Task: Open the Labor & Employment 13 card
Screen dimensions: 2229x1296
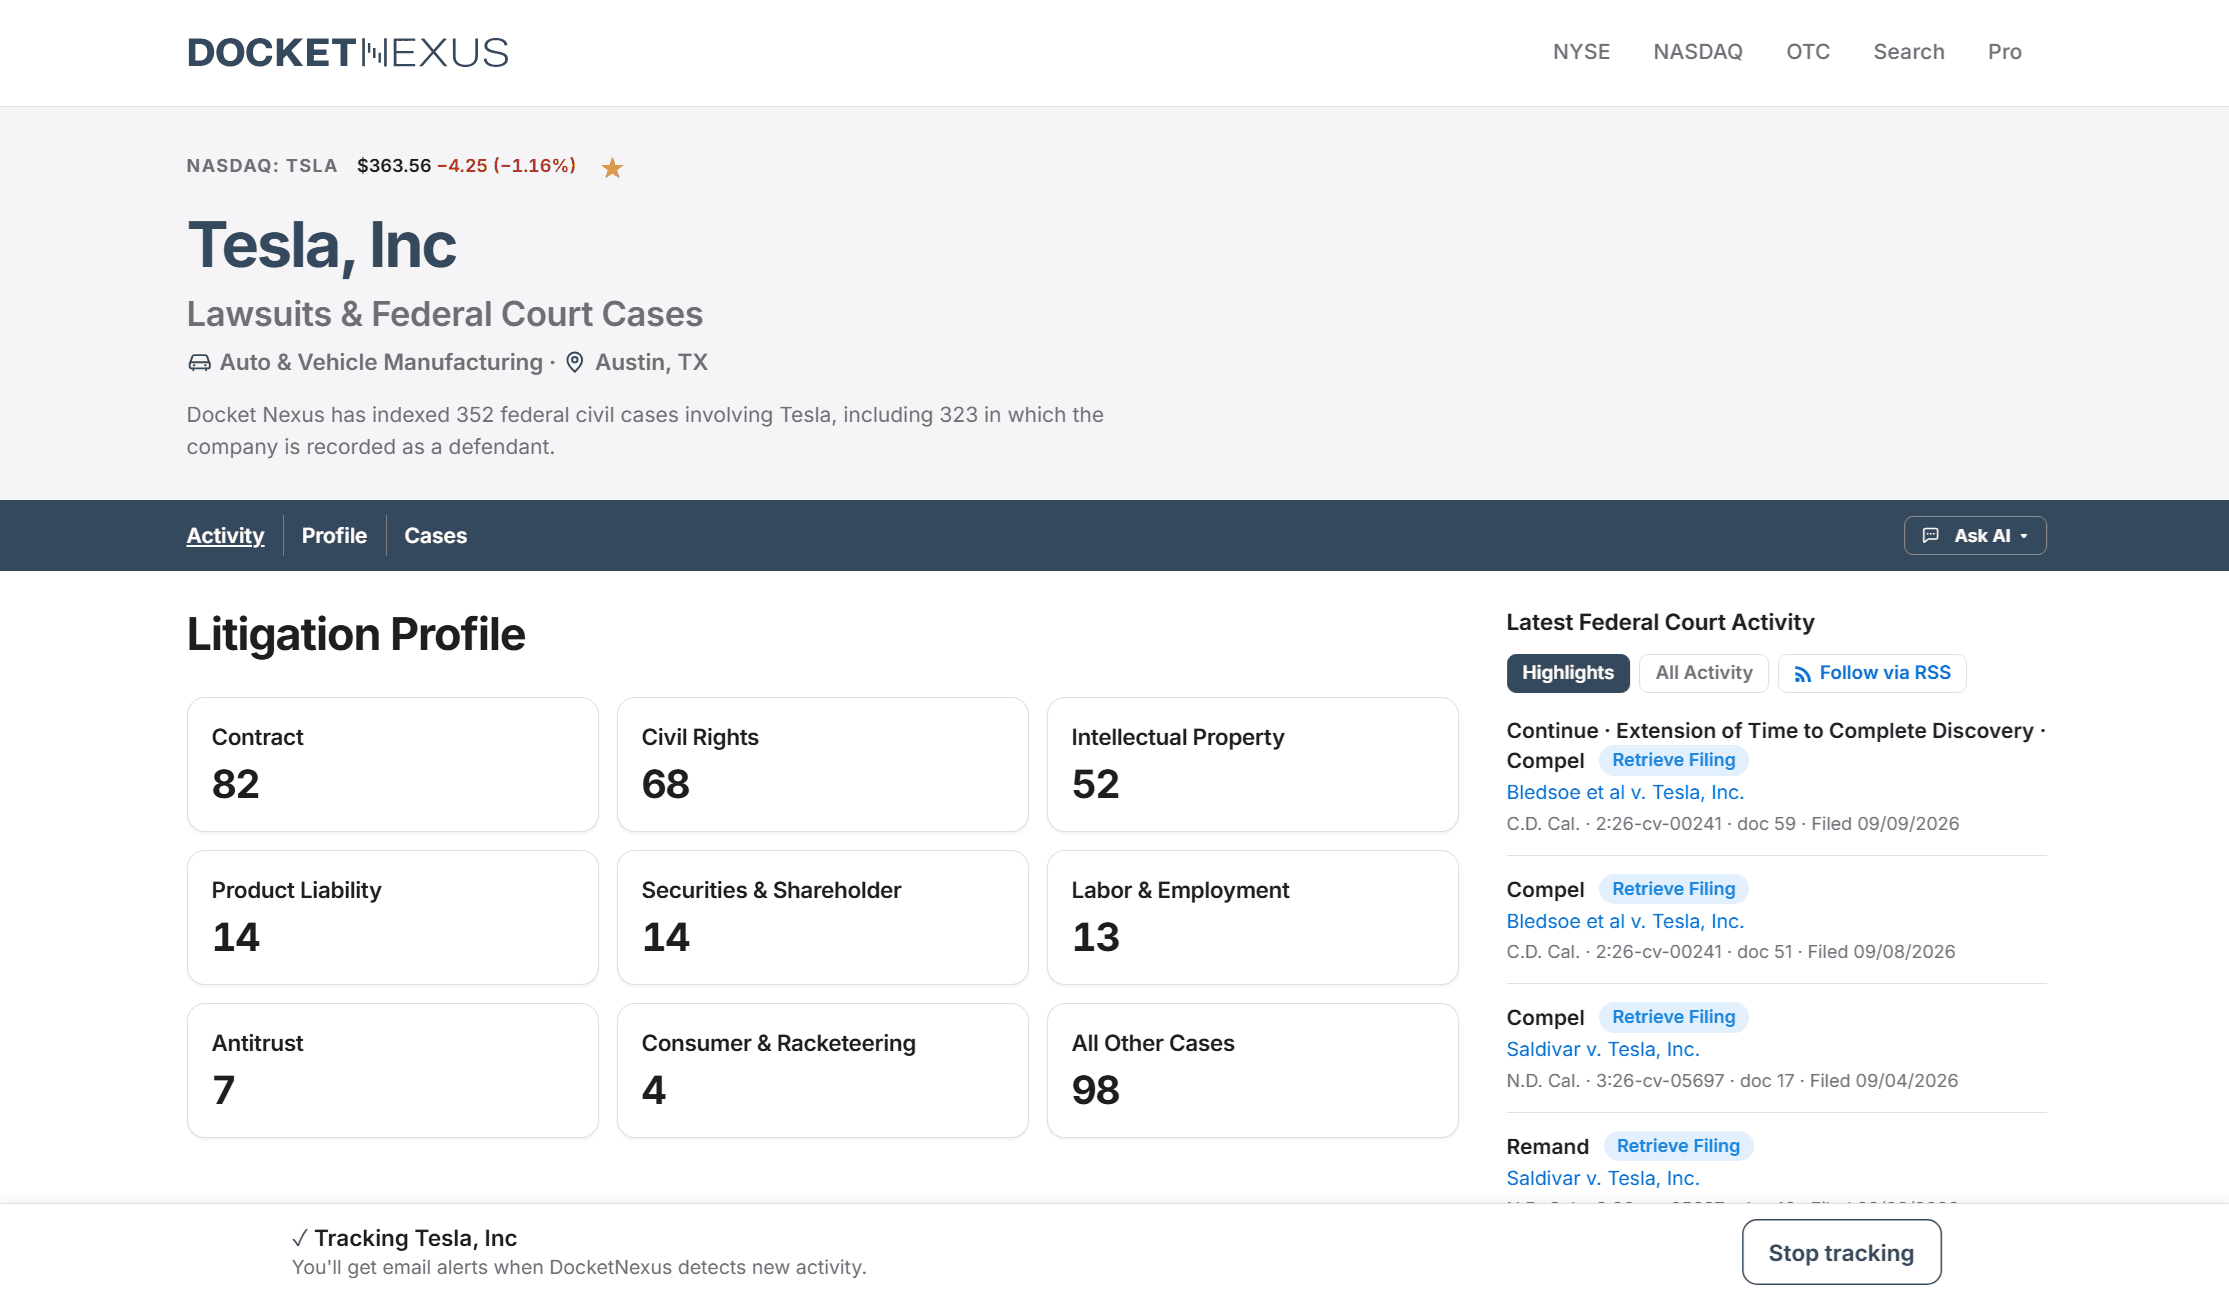Action: click(1253, 917)
